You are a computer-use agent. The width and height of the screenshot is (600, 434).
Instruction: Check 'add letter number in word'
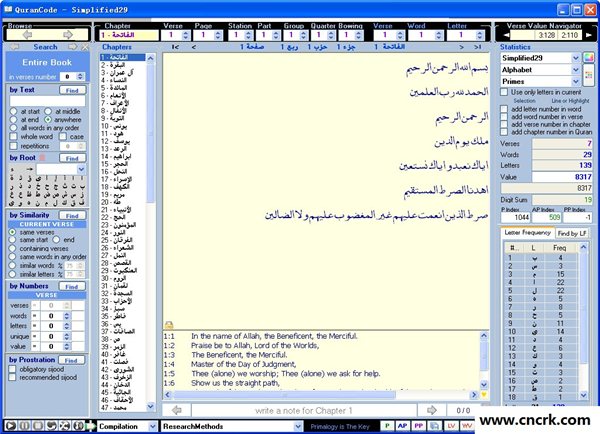coord(506,107)
